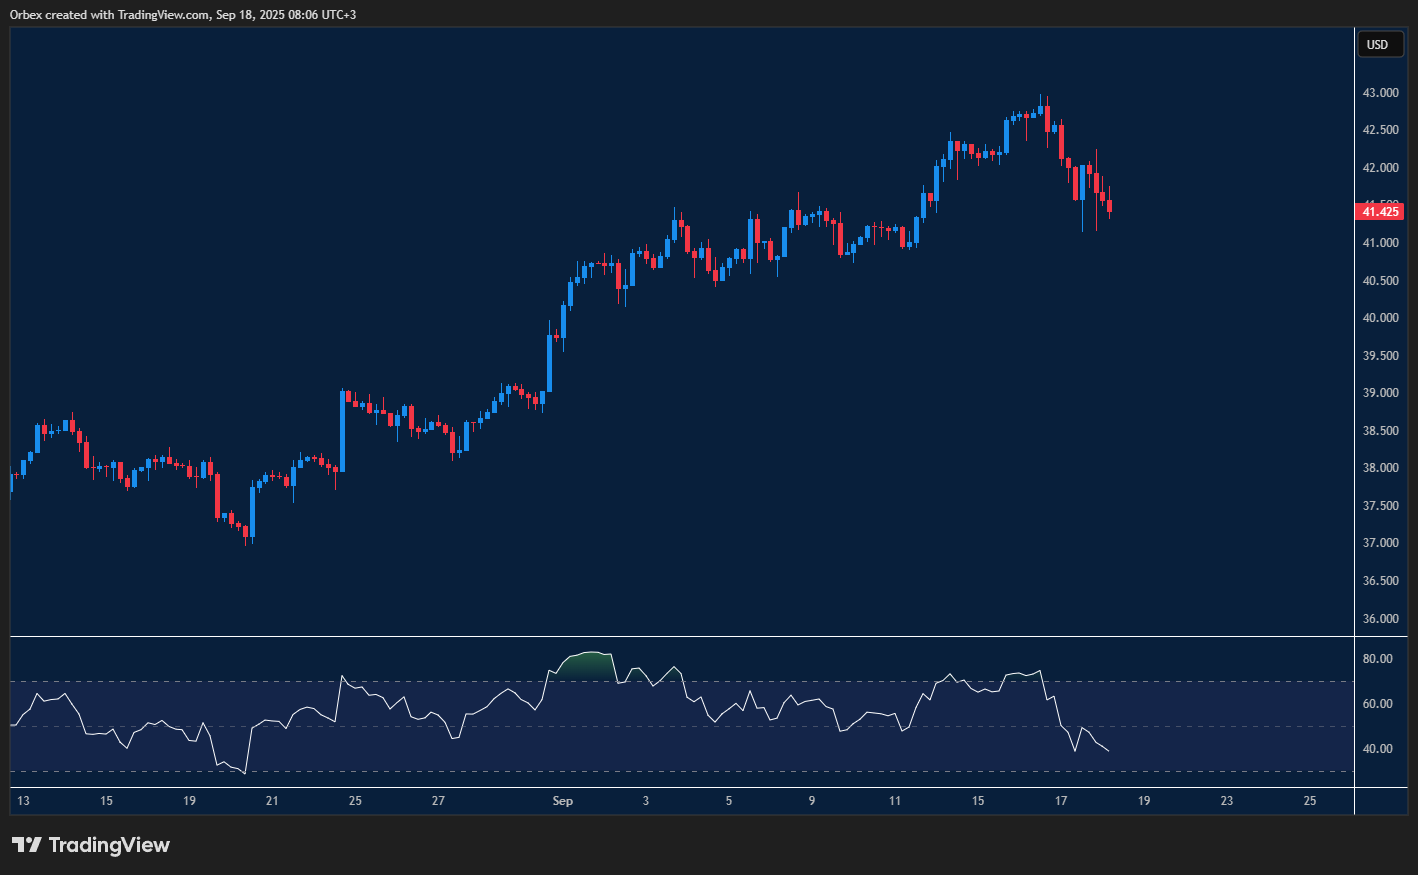Click the lowest candle near 37.000
The image size is (1418, 875).
pyautogui.click(x=246, y=533)
